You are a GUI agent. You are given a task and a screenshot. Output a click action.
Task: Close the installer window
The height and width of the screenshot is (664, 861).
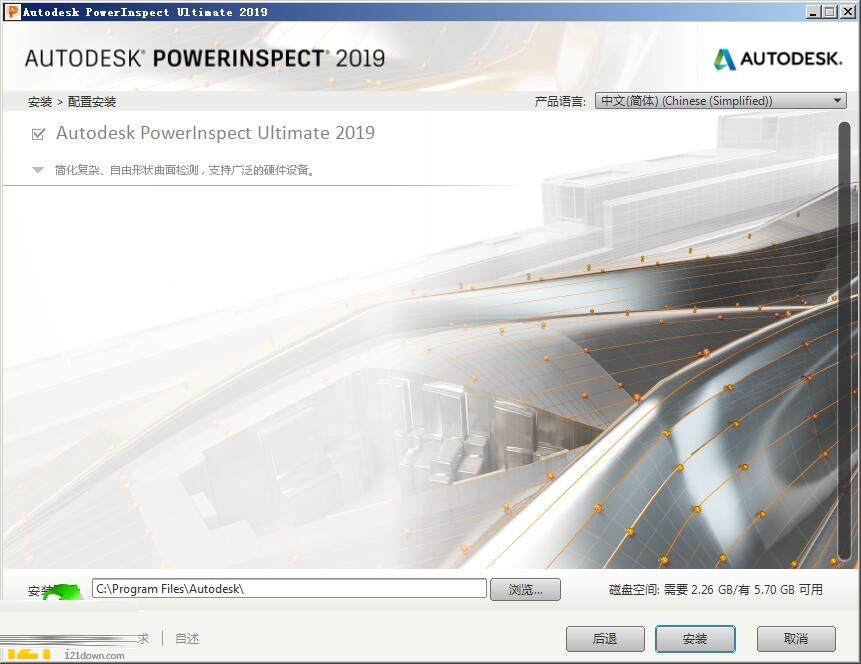pyautogui.click(x=848, y=12)
